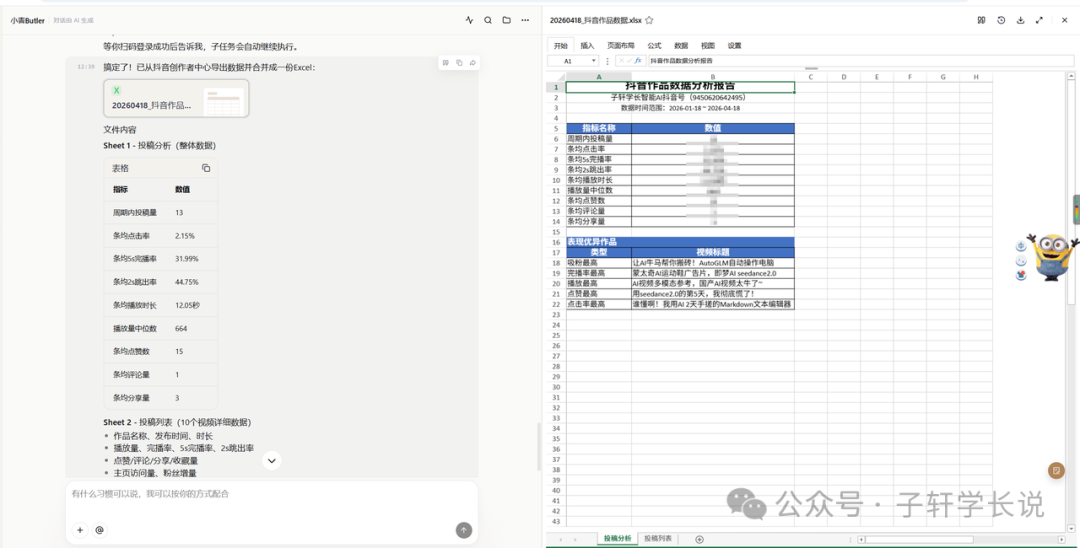This screenshot has width=1080, height=548.
Task: Click the plus attachment button in the input box
Action: coord(80,530)
